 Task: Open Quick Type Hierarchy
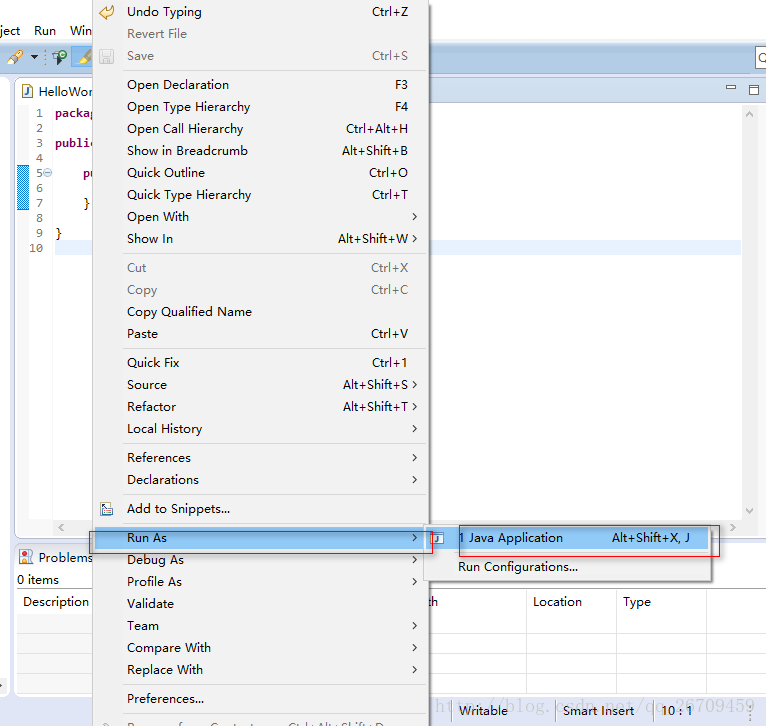(x=261, y=195)
